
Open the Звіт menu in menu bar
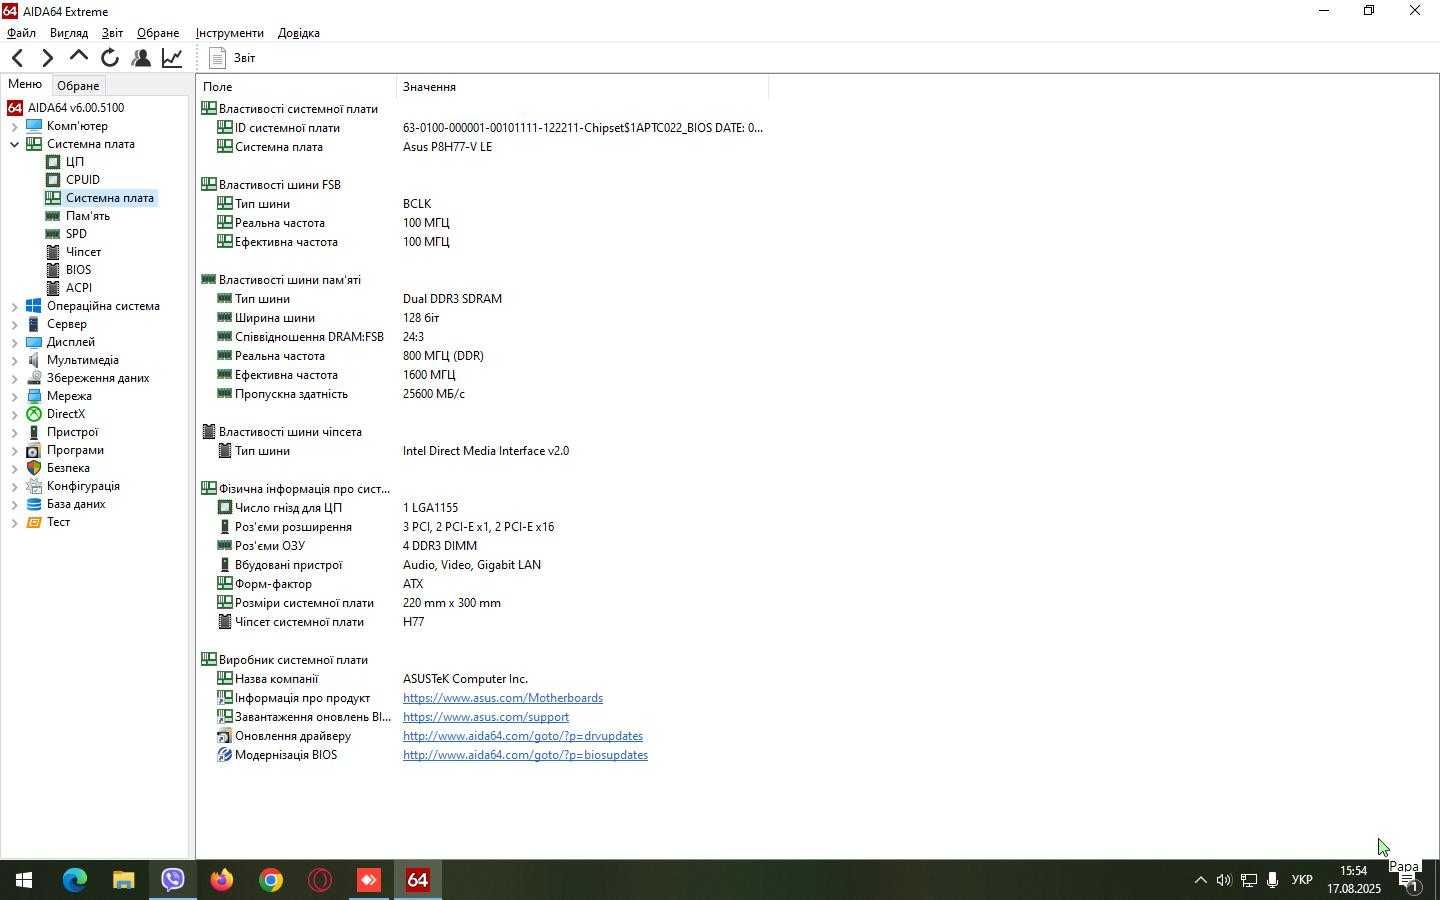[x=112, y=33]
